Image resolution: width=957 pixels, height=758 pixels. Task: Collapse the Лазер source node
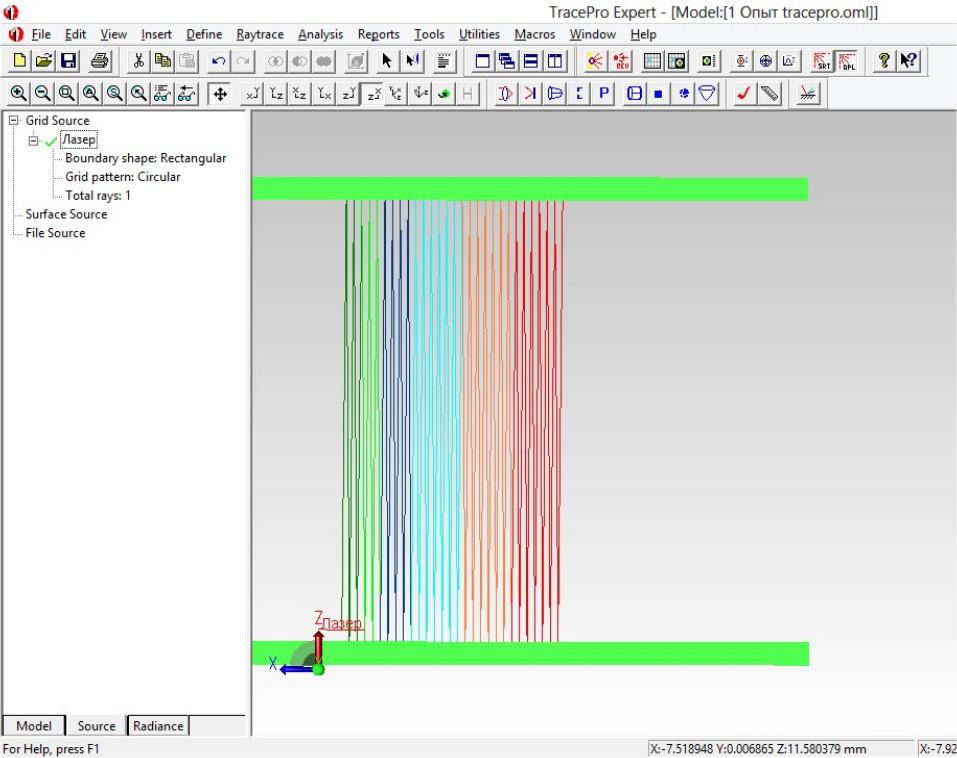coord(33,140)
